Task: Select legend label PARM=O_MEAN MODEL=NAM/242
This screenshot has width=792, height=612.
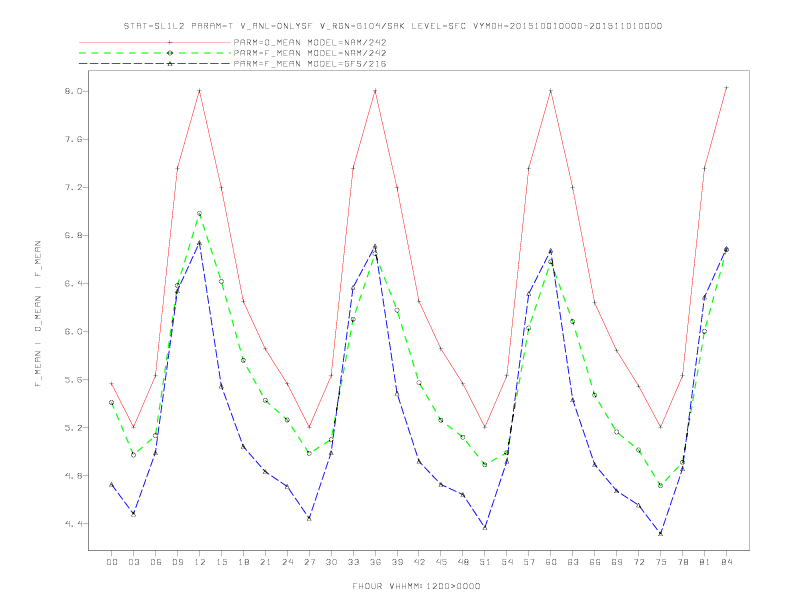Action: (x=310, y=42)
